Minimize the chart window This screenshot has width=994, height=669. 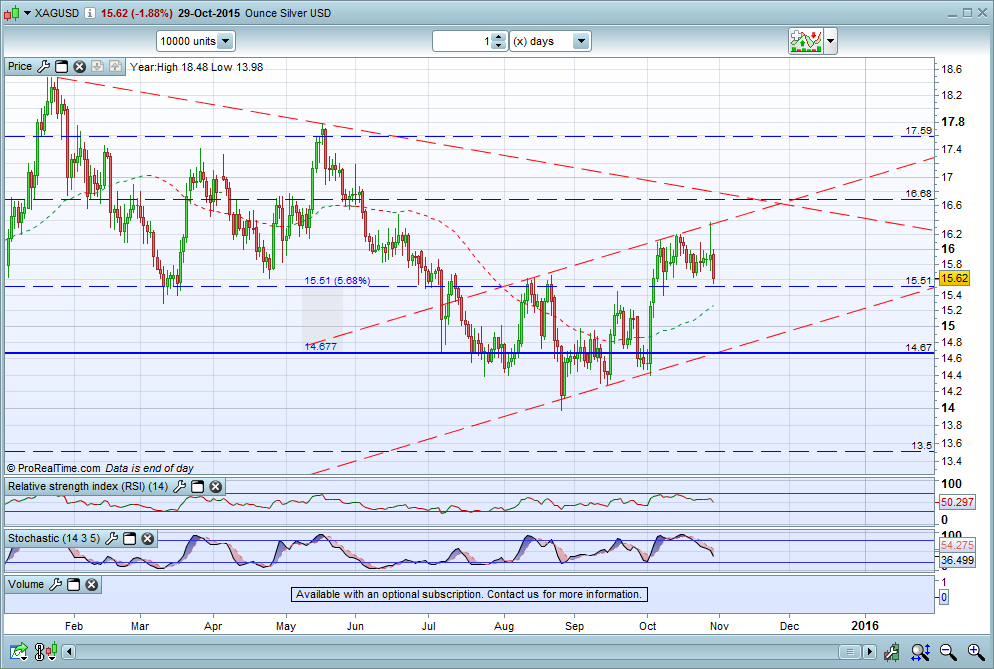pyautogui.click(x=952, y=13)
